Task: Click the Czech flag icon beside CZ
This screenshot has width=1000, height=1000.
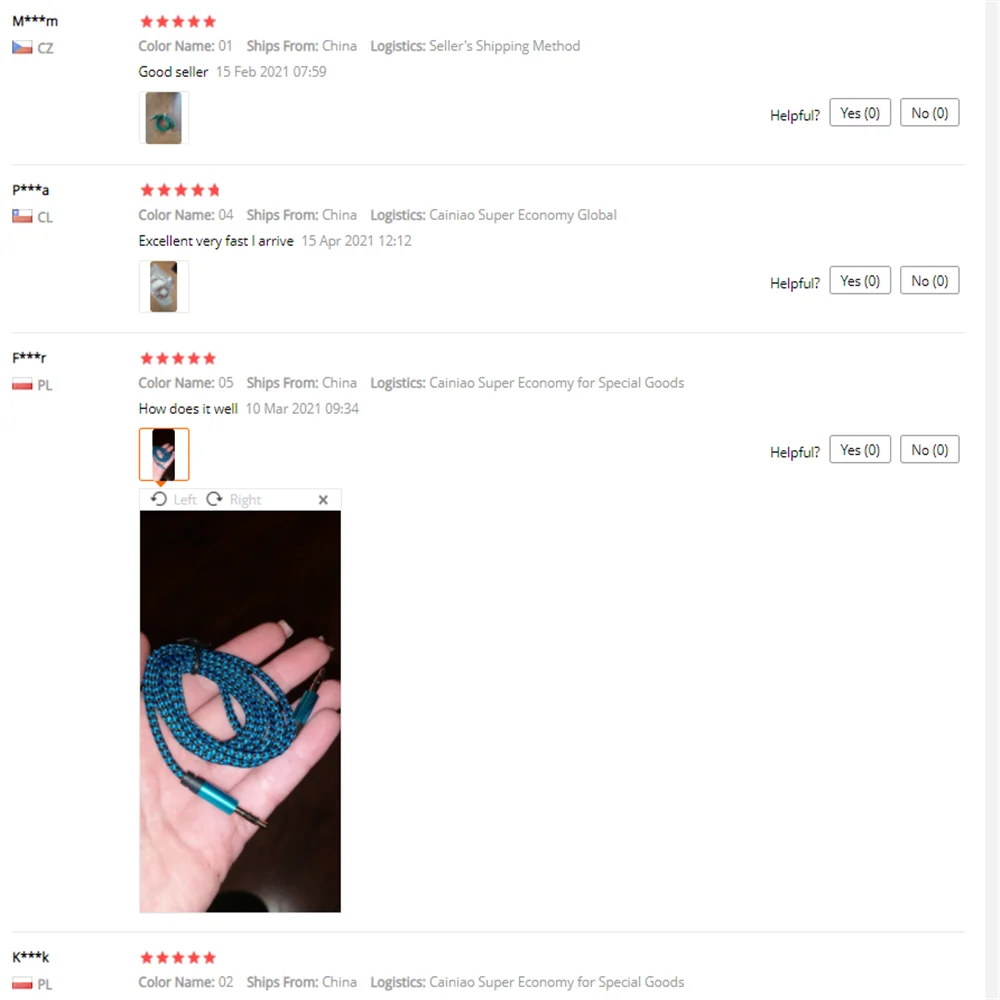Action: click(x=22, y=48)
